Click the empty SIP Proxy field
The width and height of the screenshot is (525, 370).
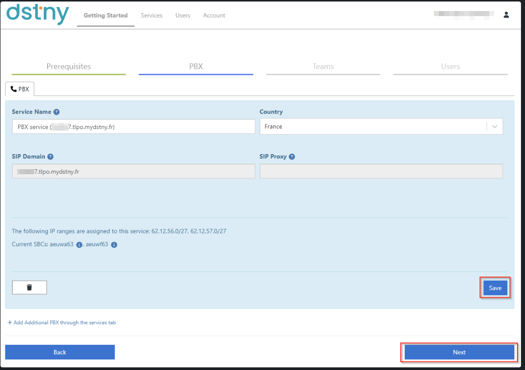tap(381, 171)
